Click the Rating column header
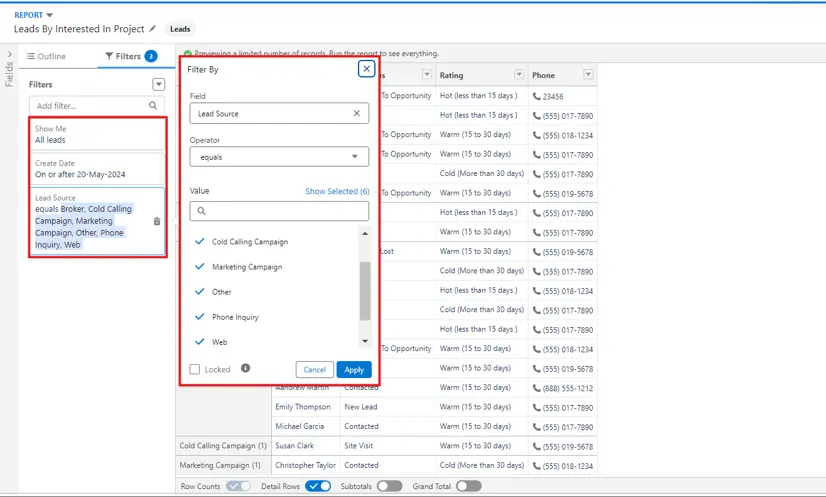Screen dimensions: 826x497 point(481,75)
